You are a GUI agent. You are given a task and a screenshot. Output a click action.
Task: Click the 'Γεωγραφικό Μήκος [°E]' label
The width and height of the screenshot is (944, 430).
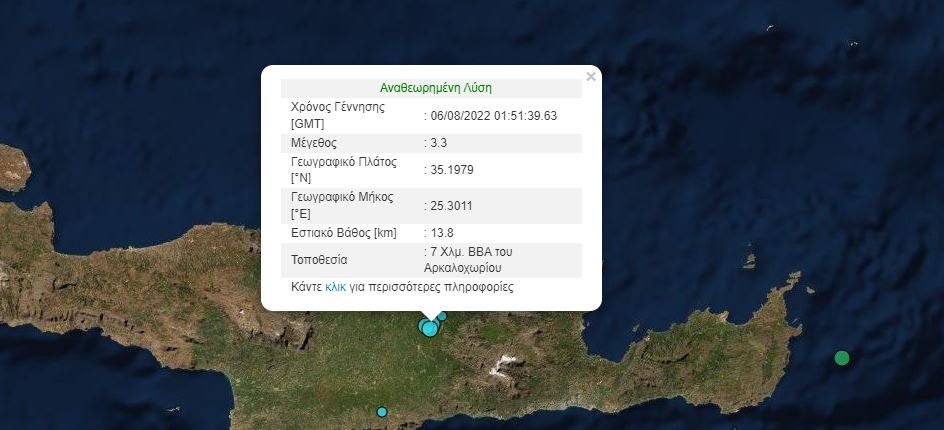[x=340, y=206]
